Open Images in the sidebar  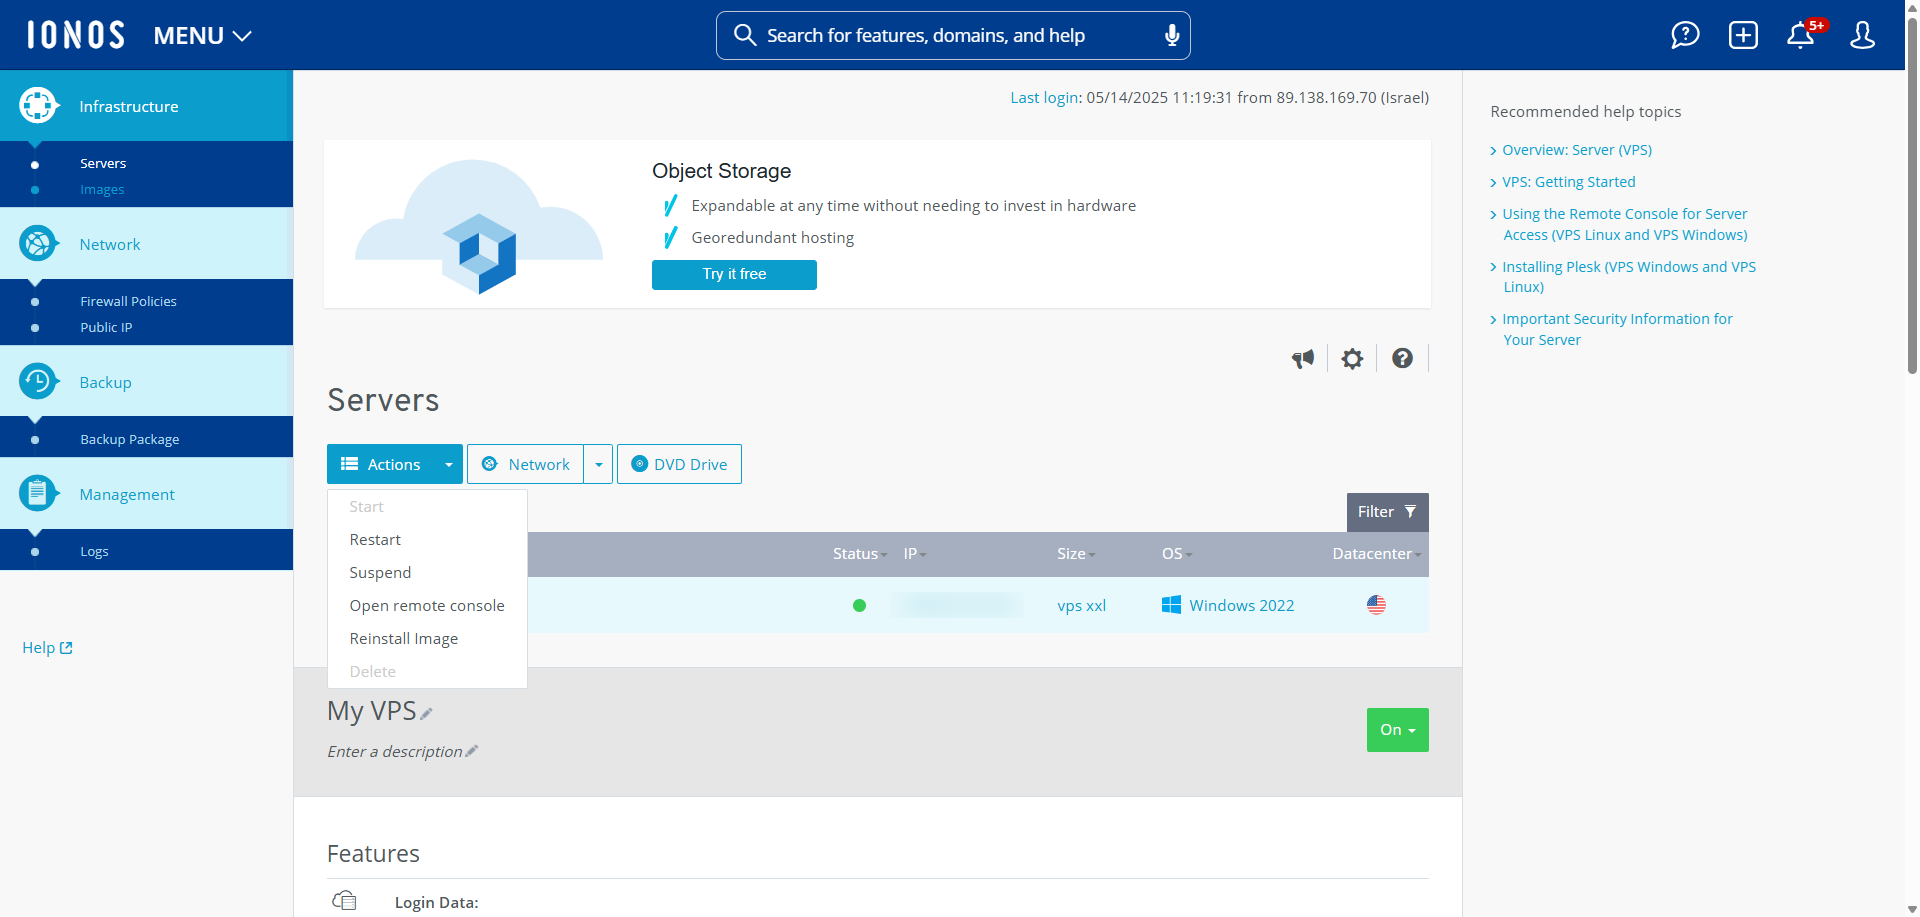pos(102,189)
